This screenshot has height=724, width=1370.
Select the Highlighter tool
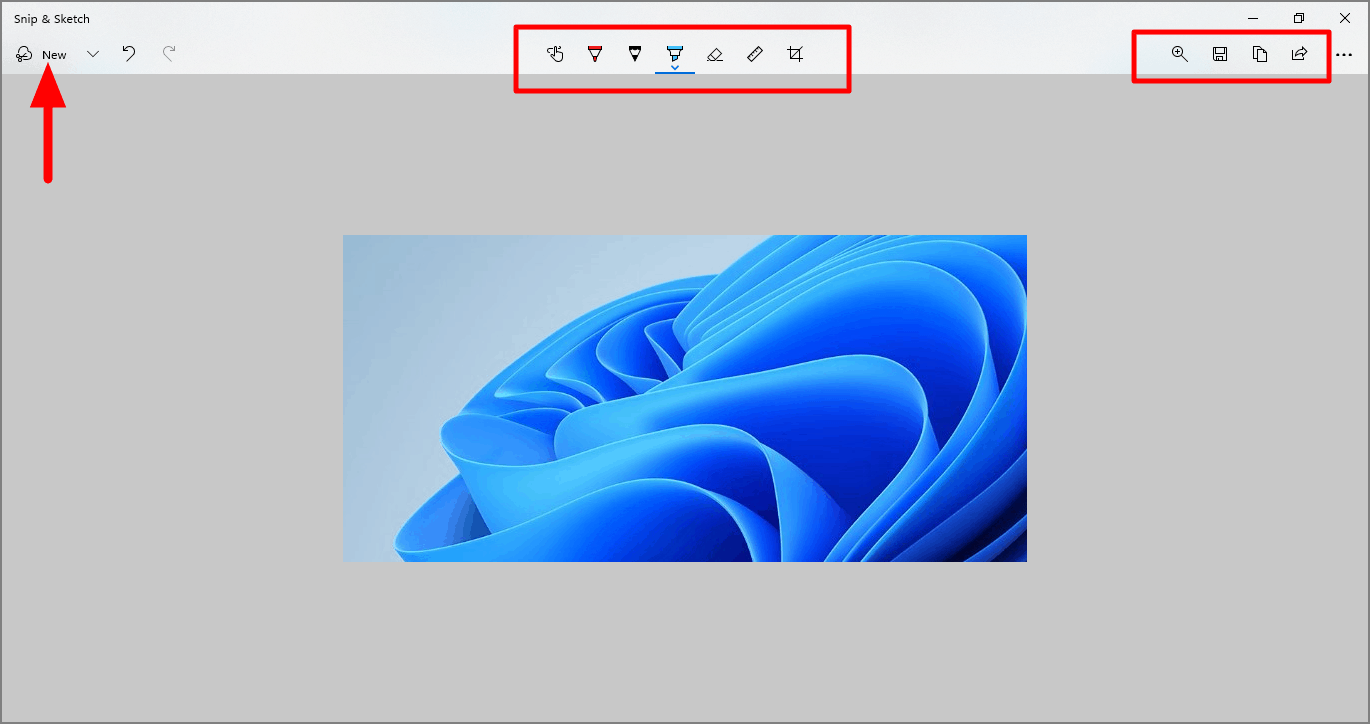tap(675, 52)
